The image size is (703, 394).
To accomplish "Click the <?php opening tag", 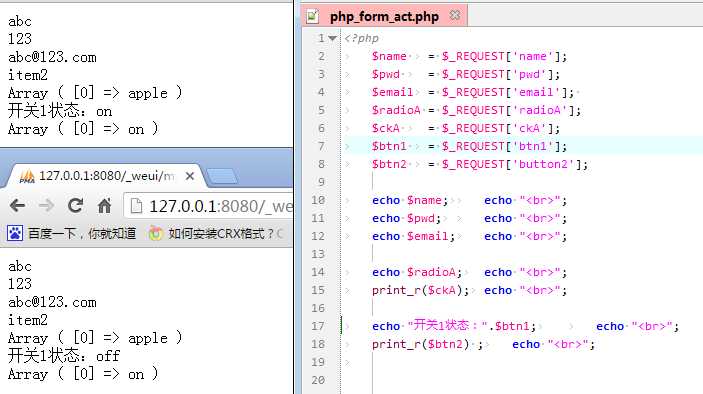I will coord(361,39).
